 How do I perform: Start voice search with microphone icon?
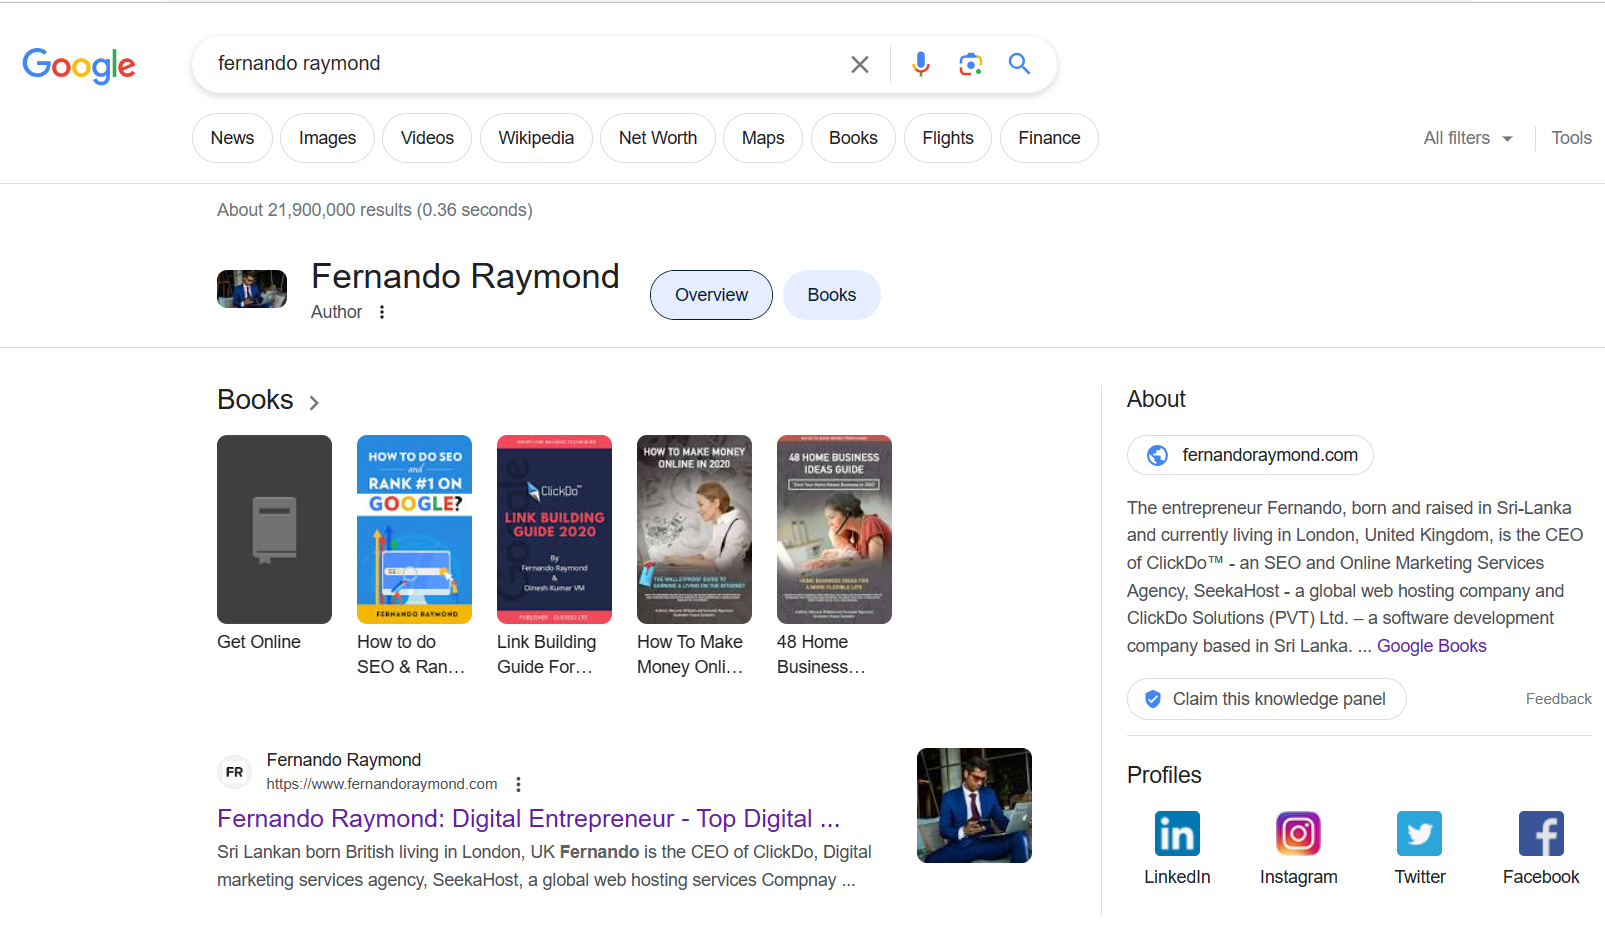[x=921, y=64]
